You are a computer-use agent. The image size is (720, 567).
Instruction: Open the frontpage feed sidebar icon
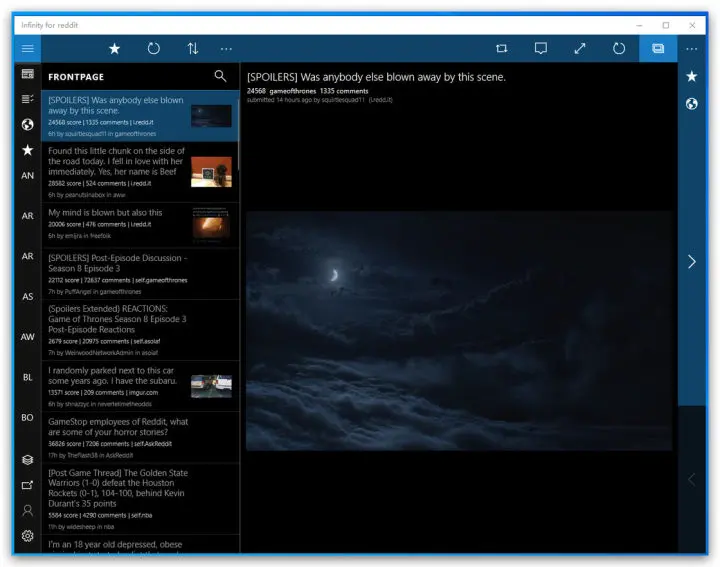click(28, 74)
